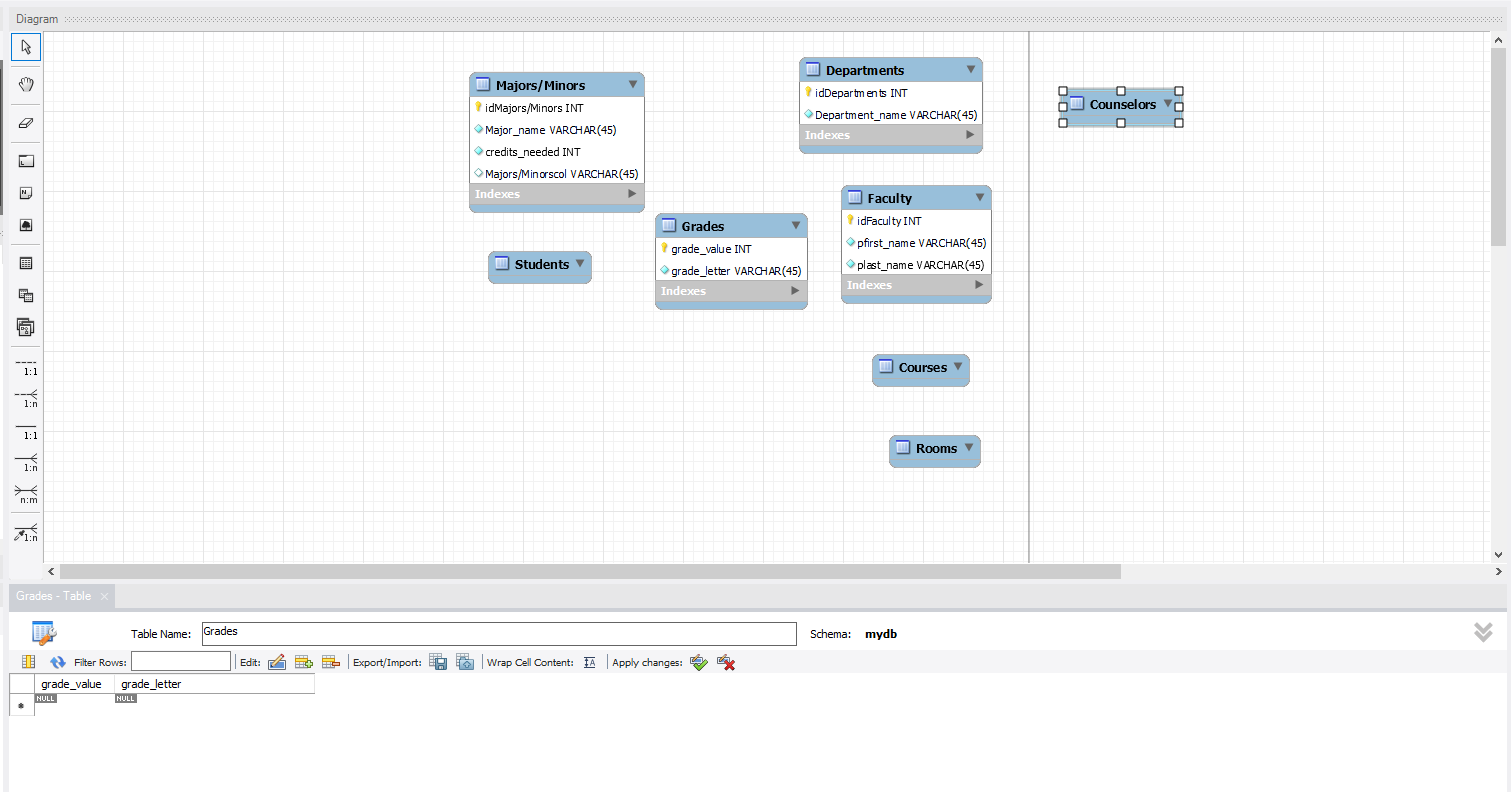Select the n:m relationship tool
Image resolution: width=1511 pixels, height=792 pixels.
coord(25,492)
